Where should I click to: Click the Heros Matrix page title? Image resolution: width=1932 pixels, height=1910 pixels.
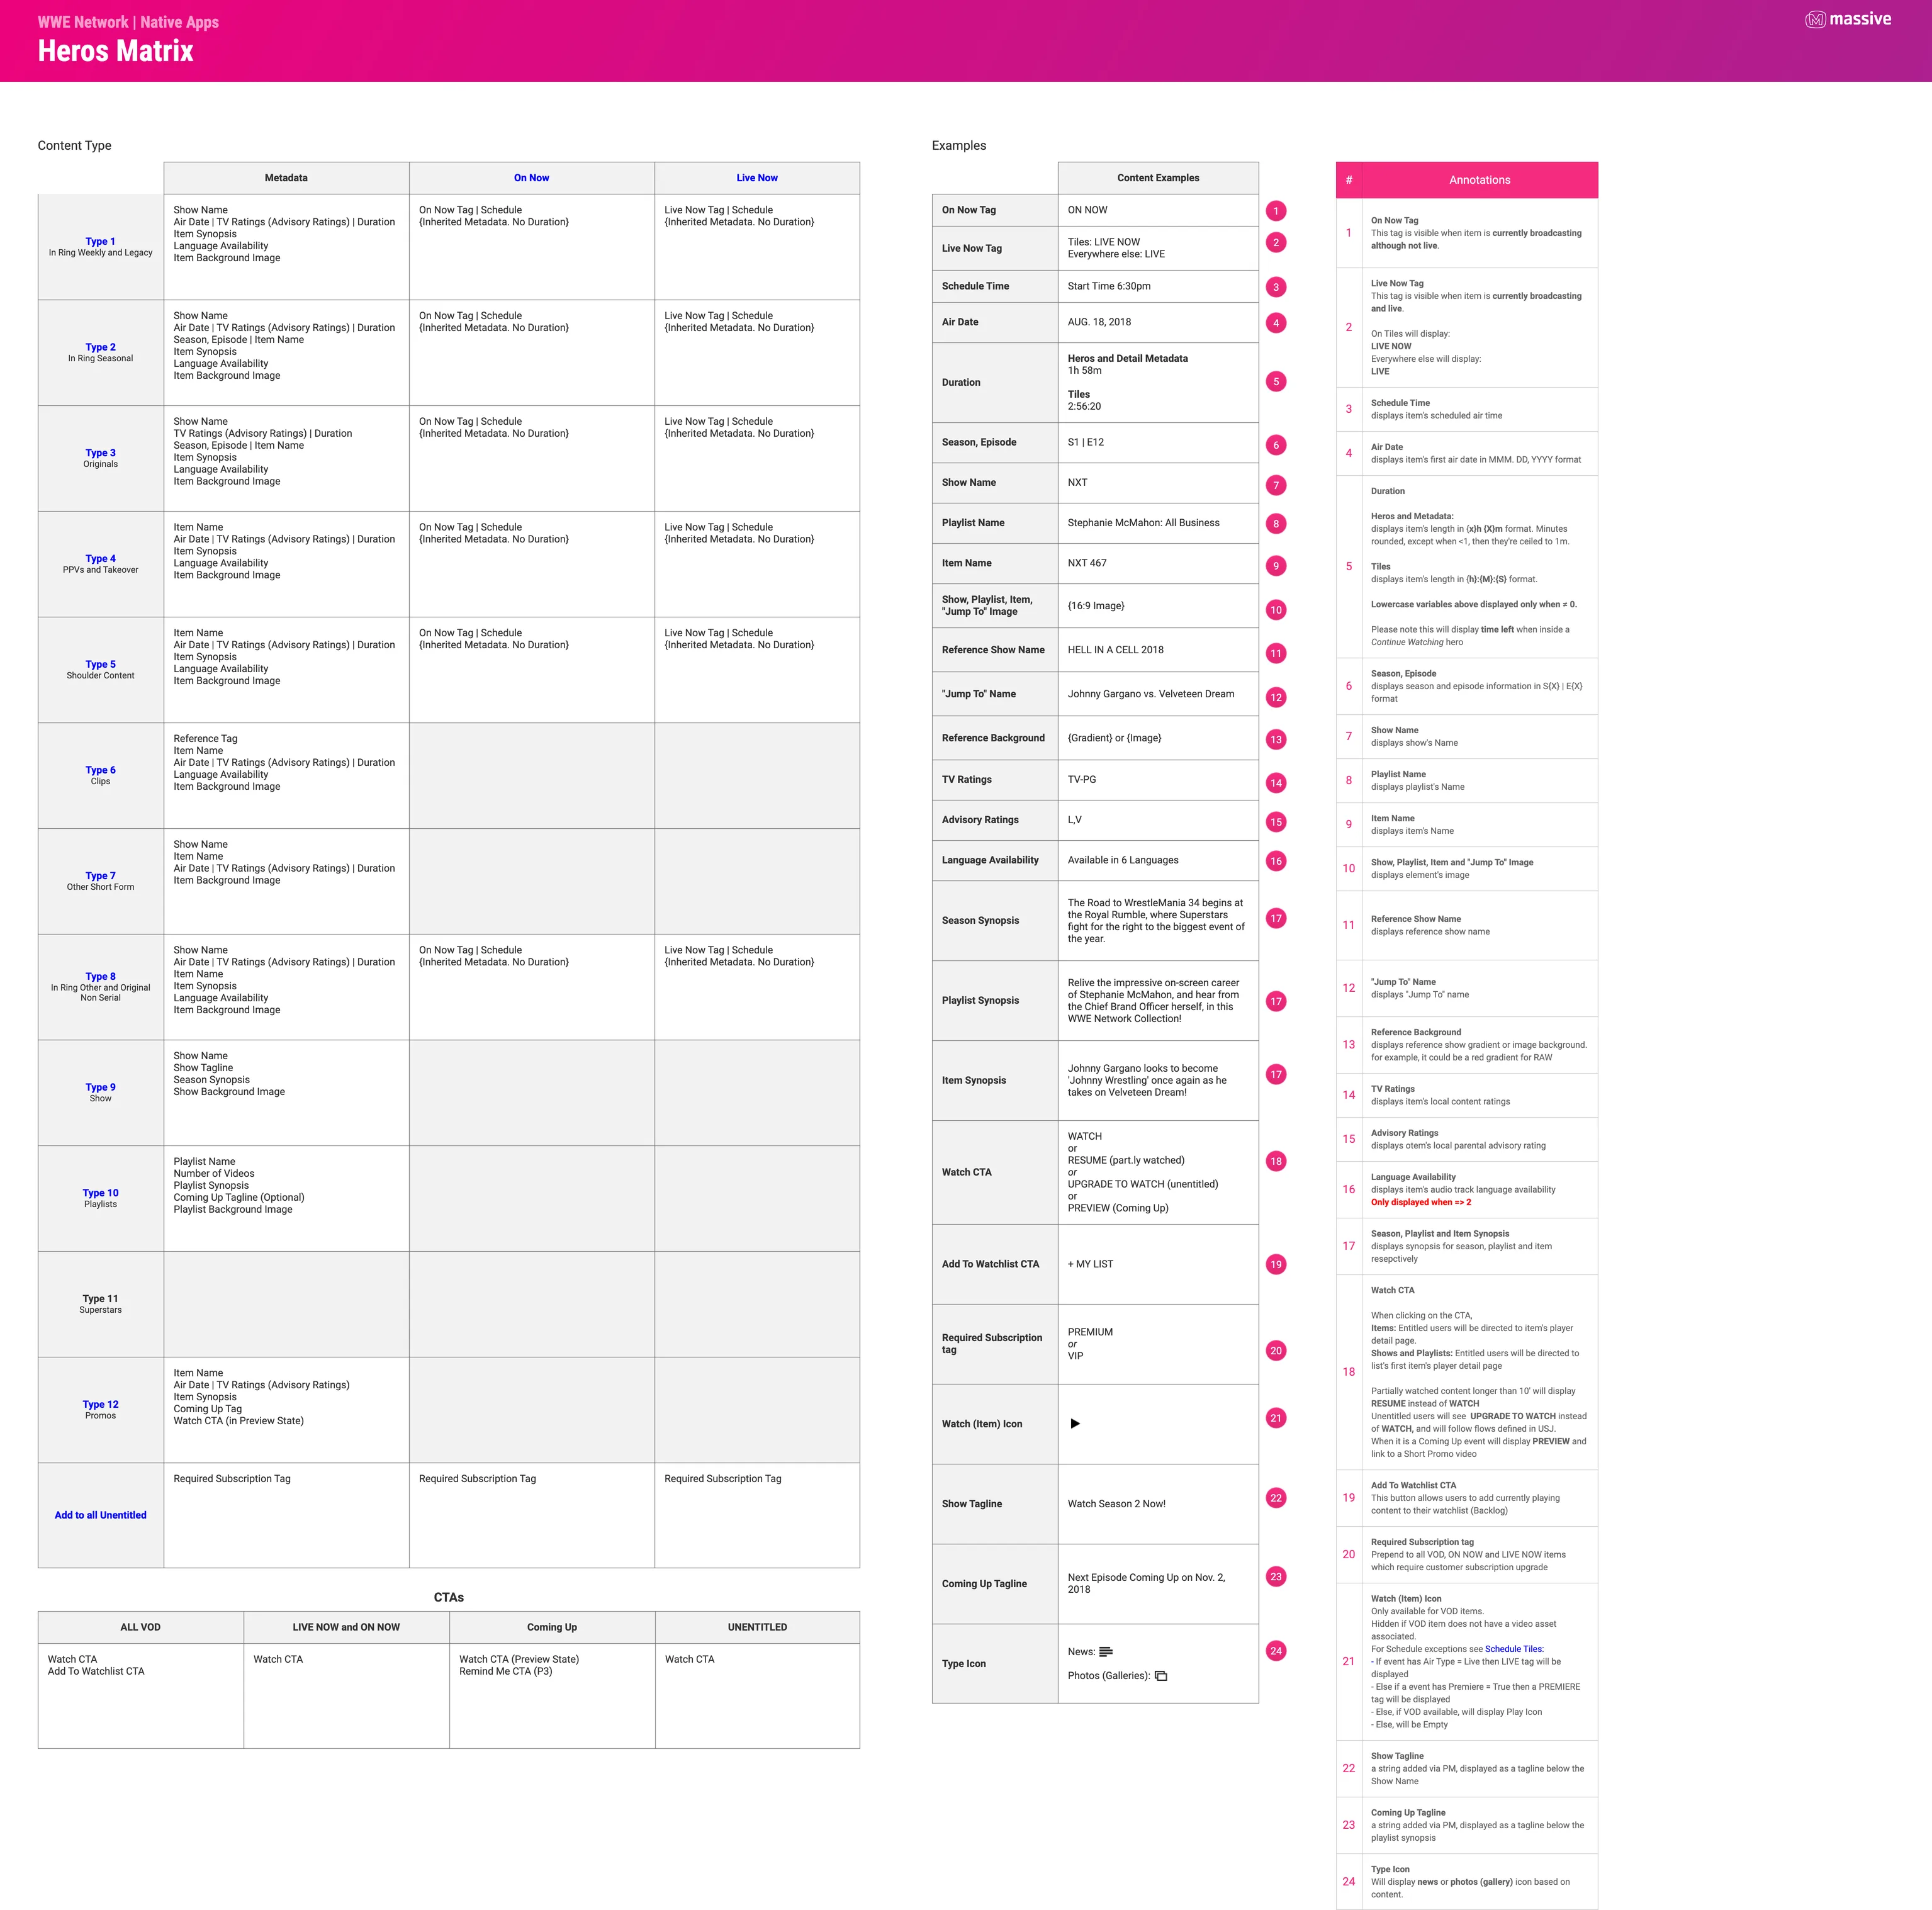point(116,51)
